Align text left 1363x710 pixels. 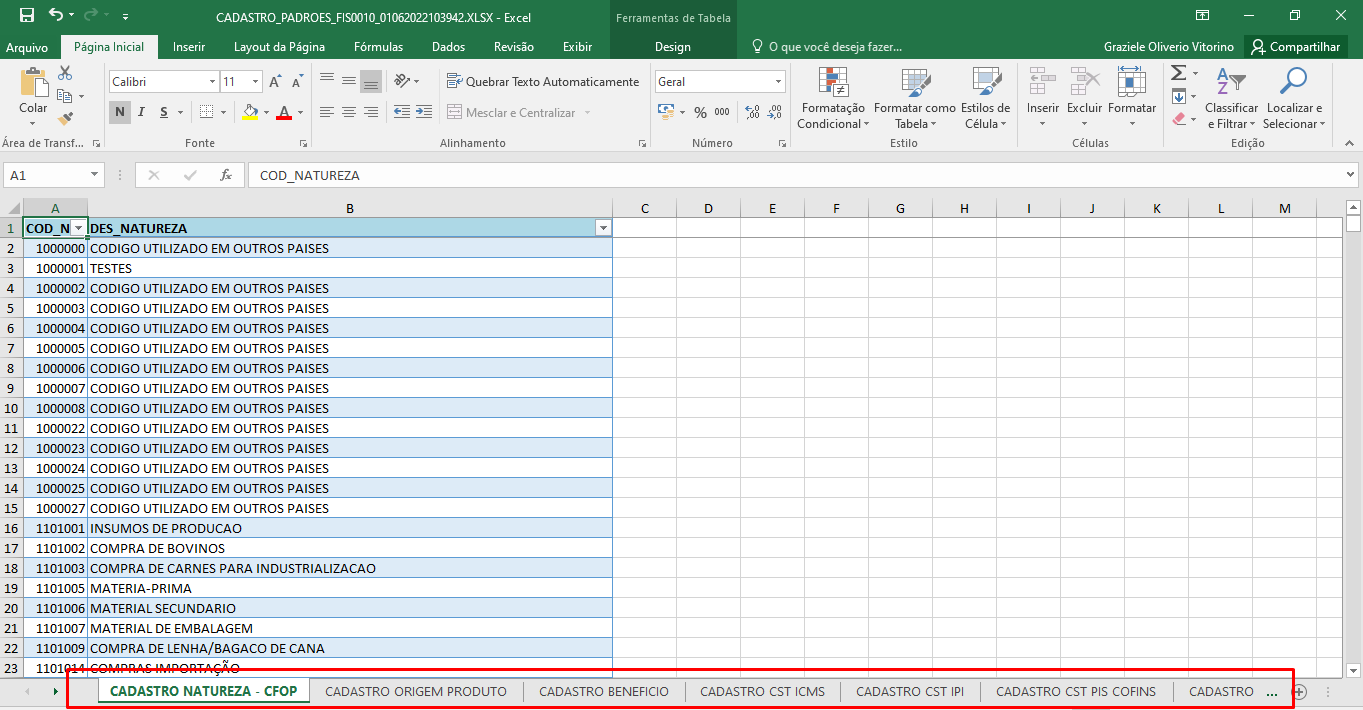[x=327, y=112]
